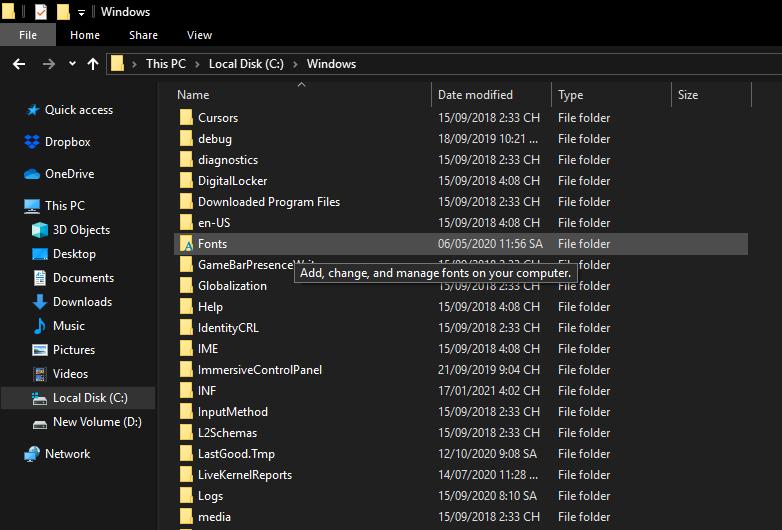Select the DigitalLocker folder name
Viewport: 782px width, 530px height.
coord(232,180)
